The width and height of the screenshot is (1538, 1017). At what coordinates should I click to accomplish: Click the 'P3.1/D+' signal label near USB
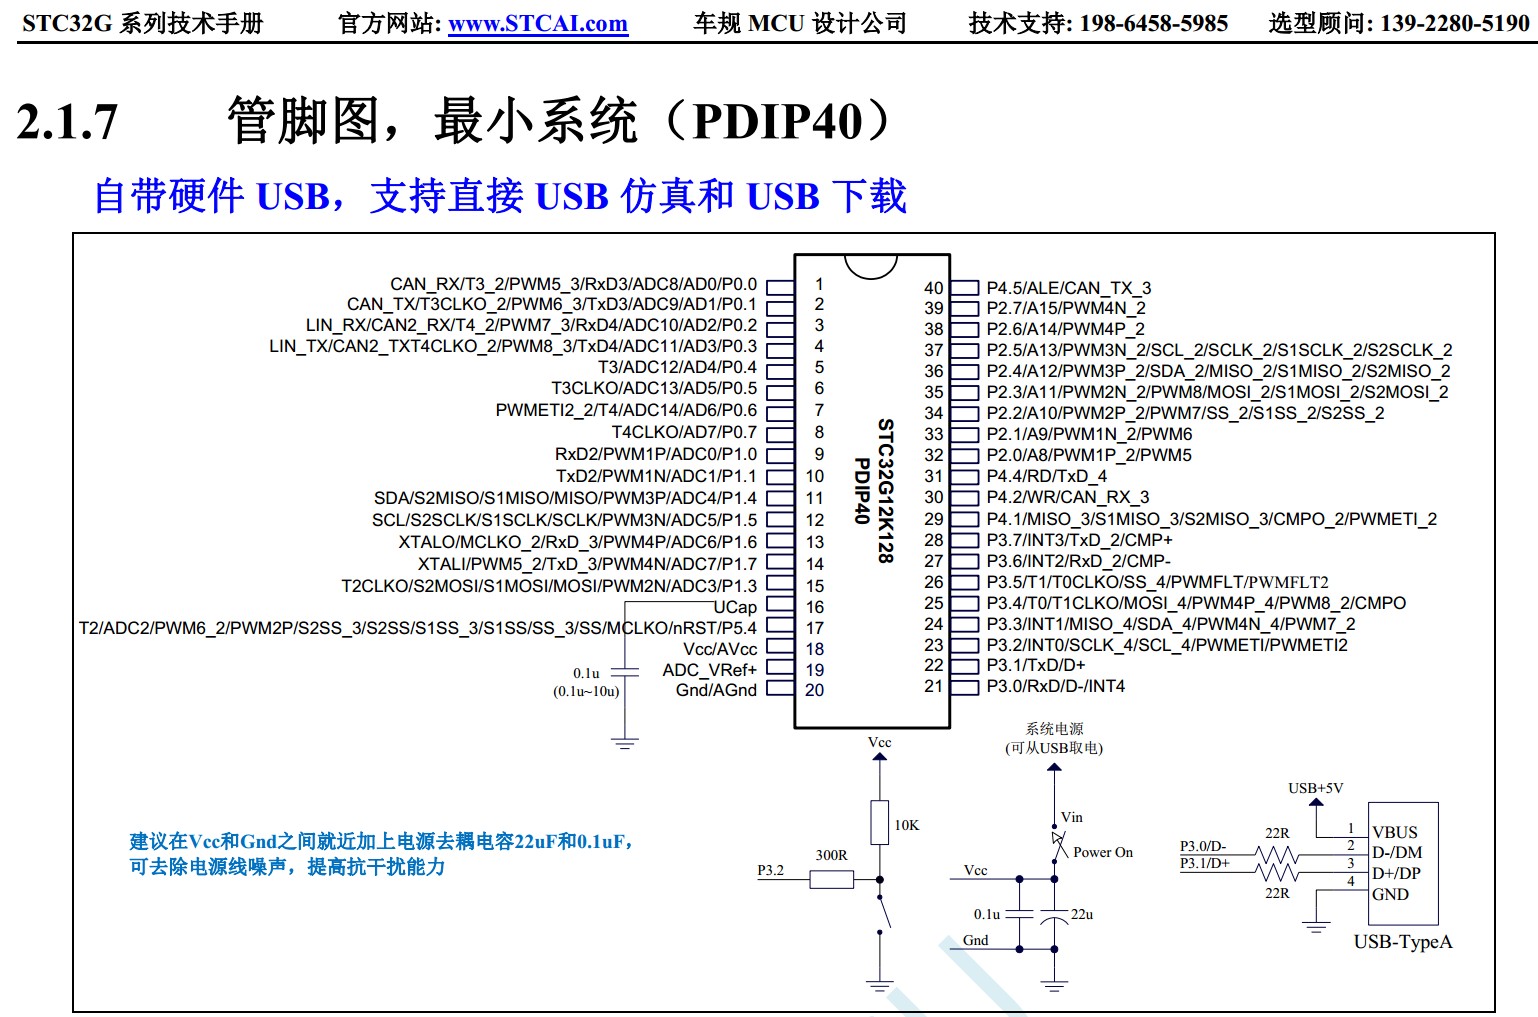click(x=1204, y=863)
